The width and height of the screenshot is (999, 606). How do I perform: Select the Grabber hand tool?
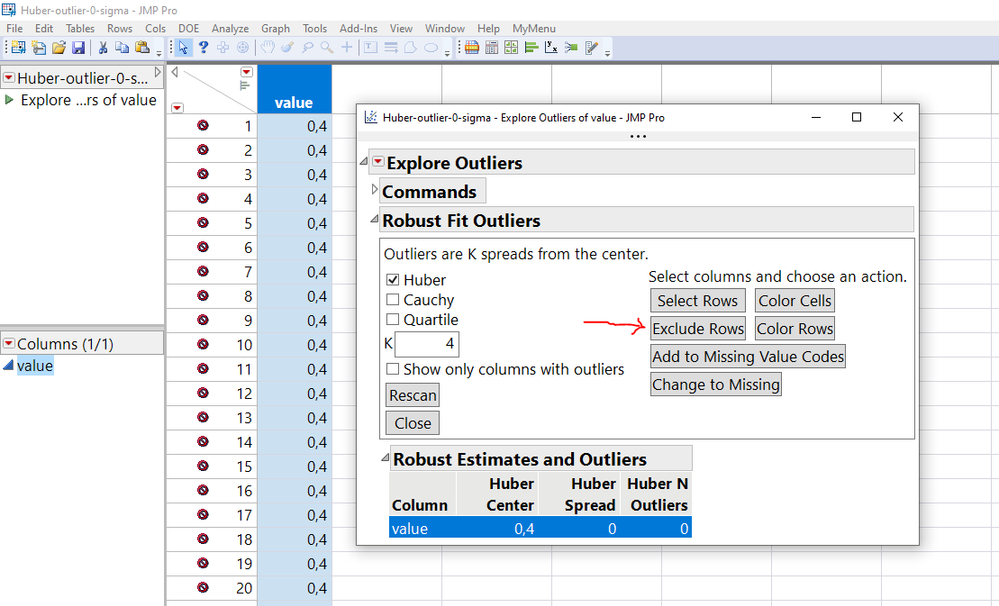click(267, 48)
